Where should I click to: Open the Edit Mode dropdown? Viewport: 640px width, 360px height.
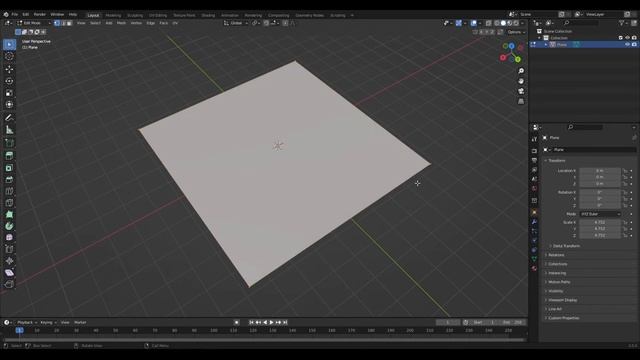(x=33, y=23)
